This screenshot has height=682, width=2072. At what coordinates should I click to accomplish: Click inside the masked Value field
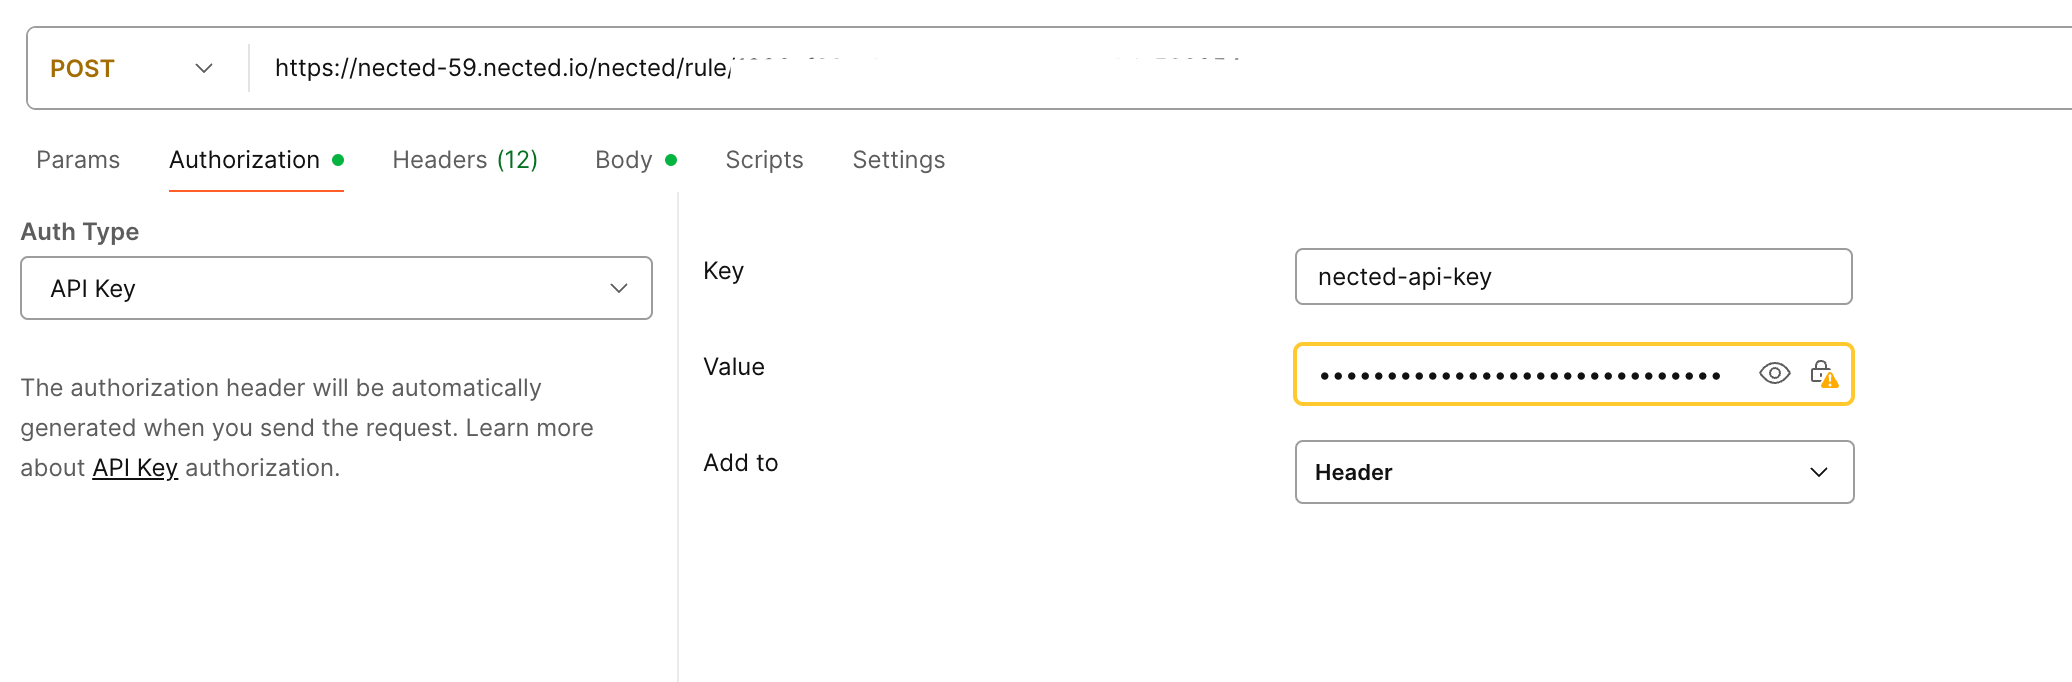pyautogui.click(x=1520, y=375)
